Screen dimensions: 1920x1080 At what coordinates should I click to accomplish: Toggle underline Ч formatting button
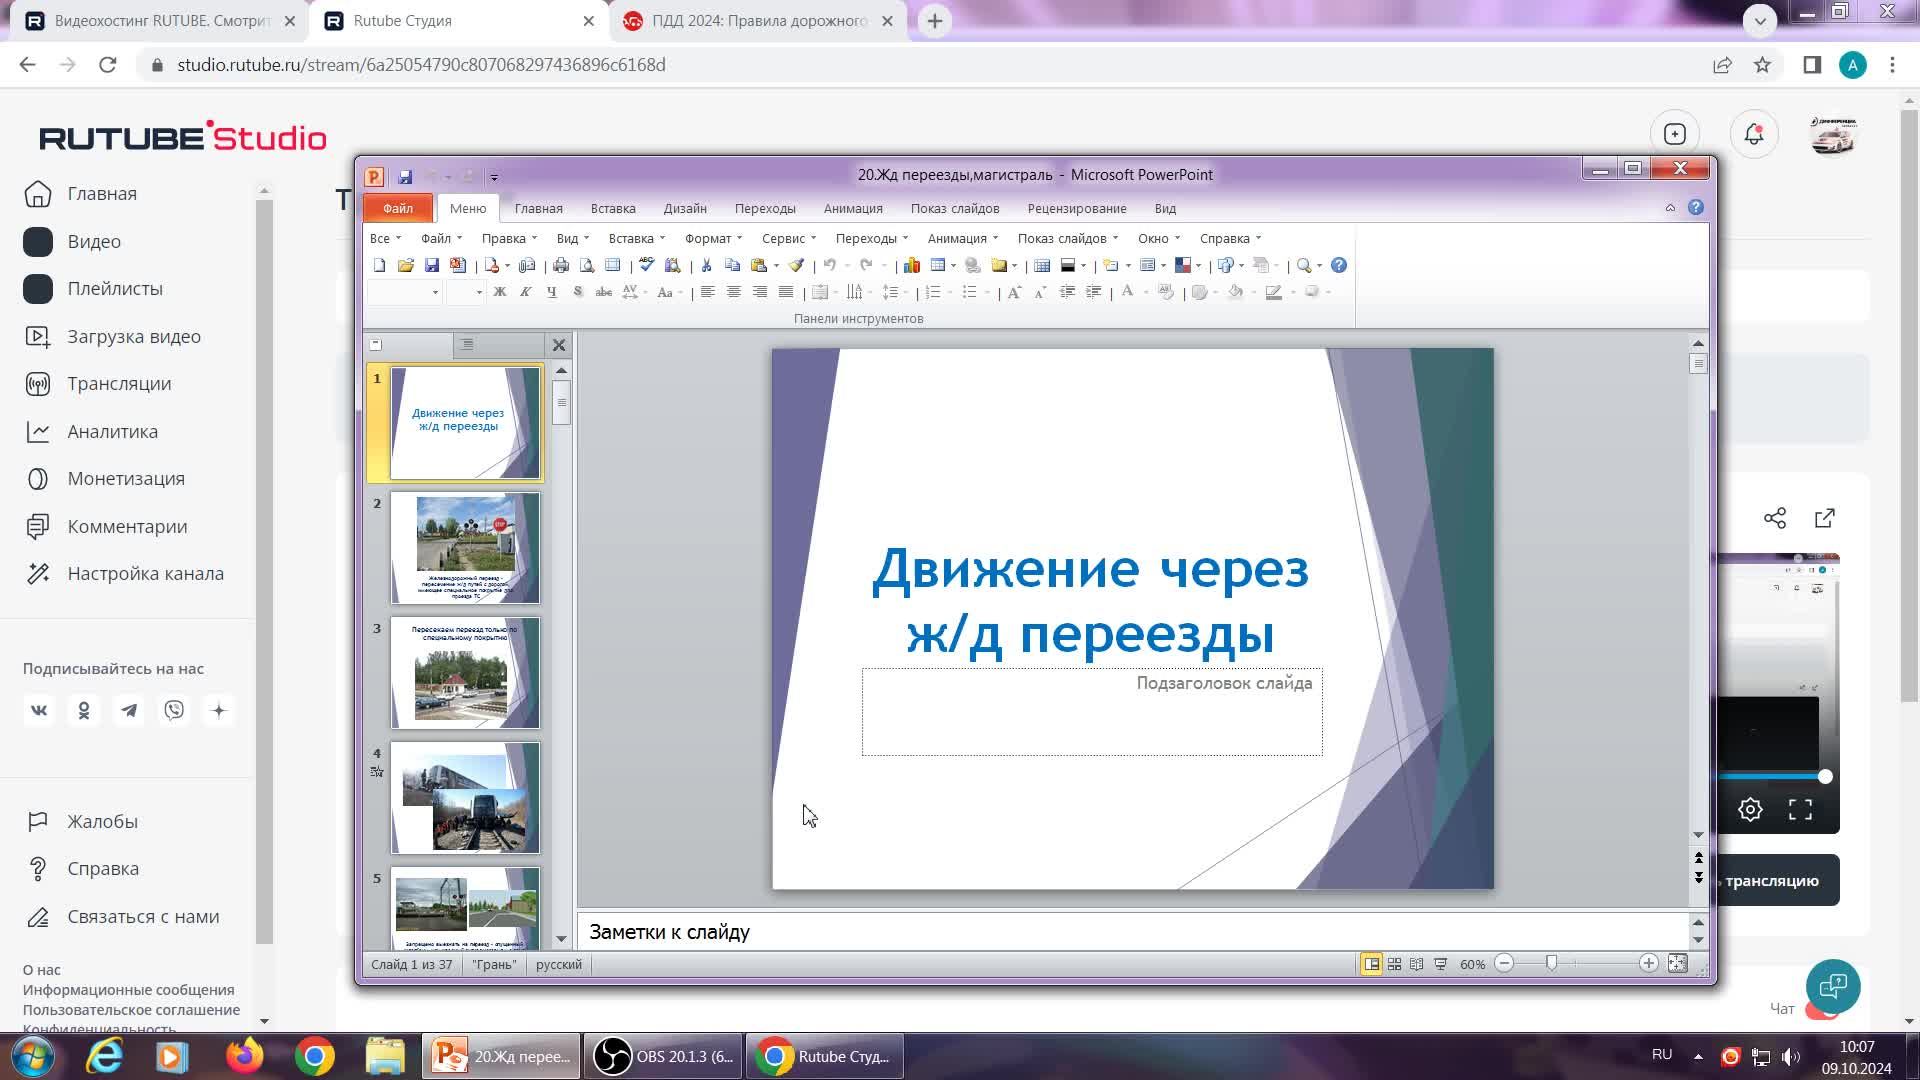[551, 292]
